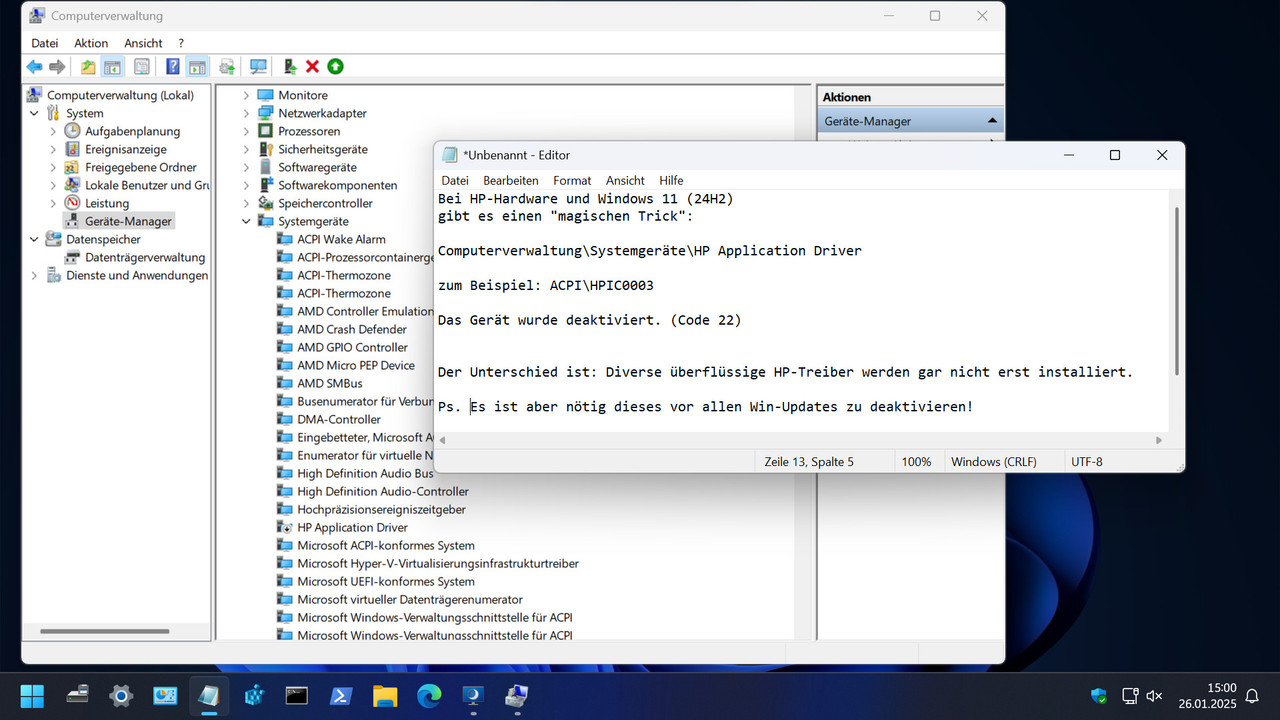The width and height of the screenshot is (1280, 720).
Task: Open the Aktion menu in Computerverwaltung
Action: [x=91, y=43]
